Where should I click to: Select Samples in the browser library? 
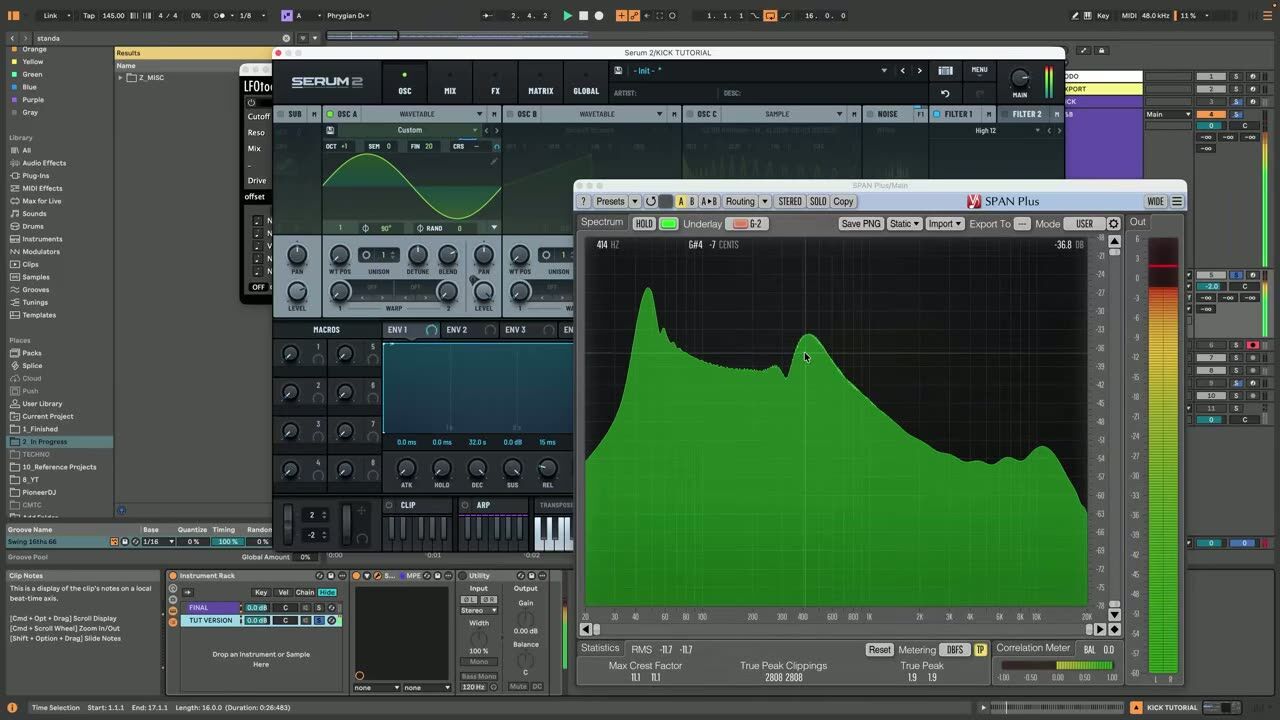coord(36,277)
